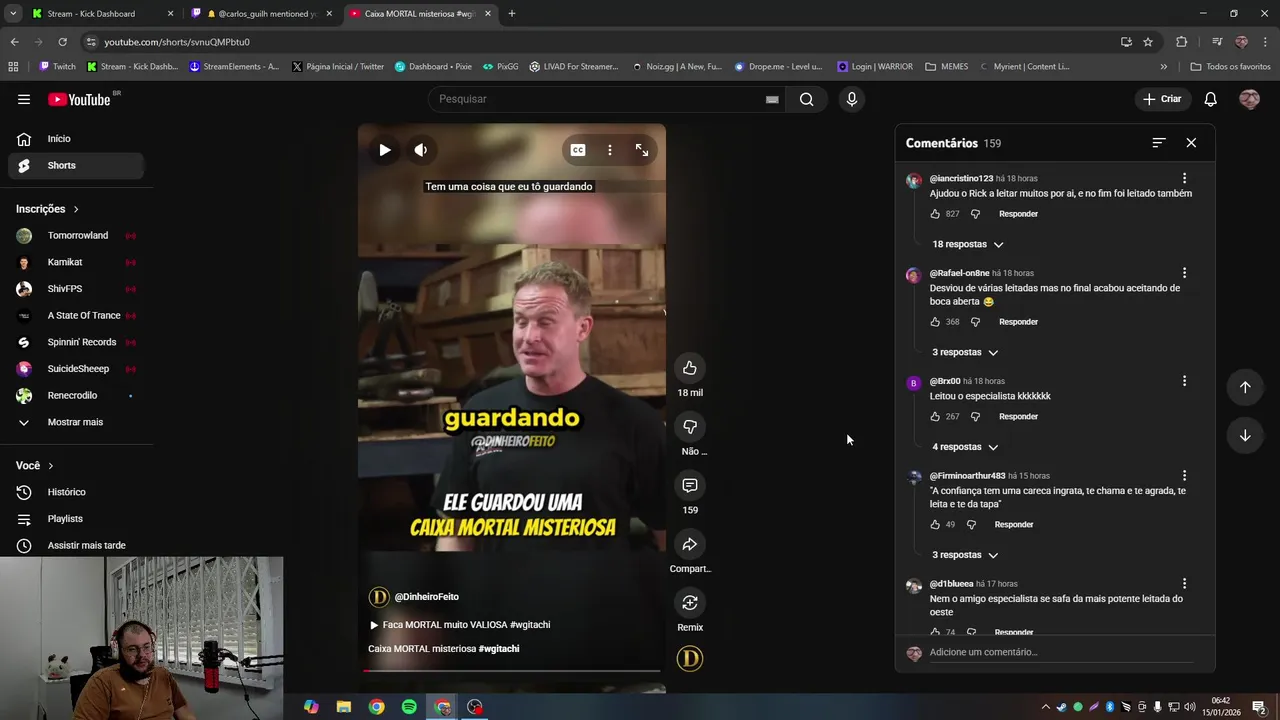Image resolution: width=1280 pixels, height=720 pixels.
Task: Open the YouTube account avatar menu
Action: coord(1249,99)
